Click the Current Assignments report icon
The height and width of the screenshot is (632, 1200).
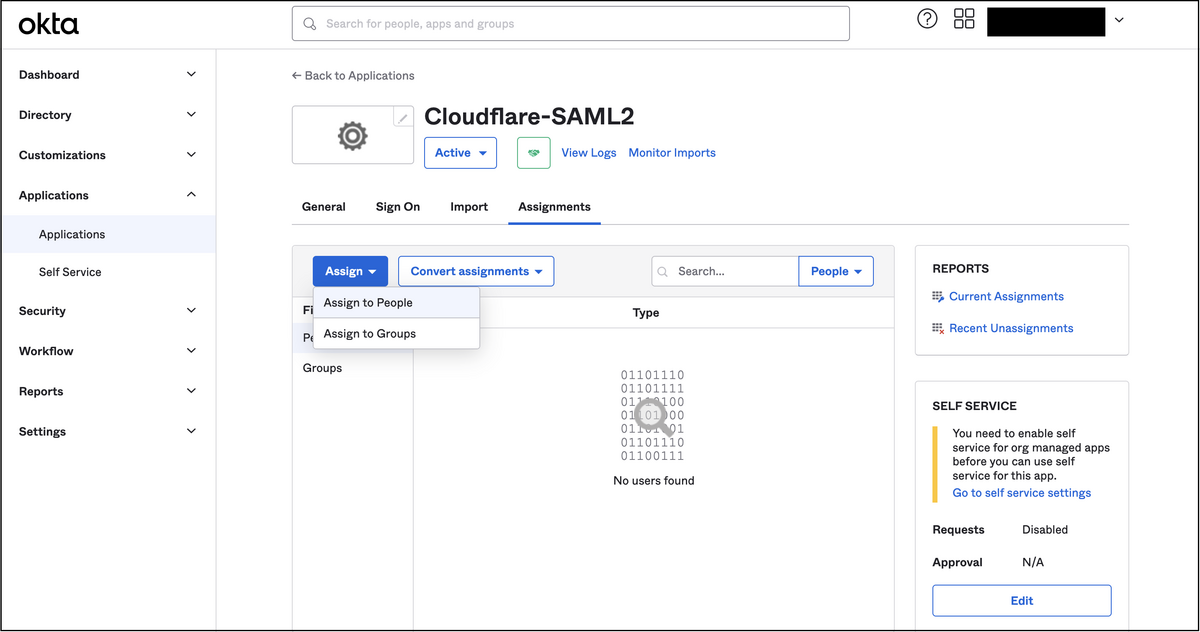coord(938,296)
